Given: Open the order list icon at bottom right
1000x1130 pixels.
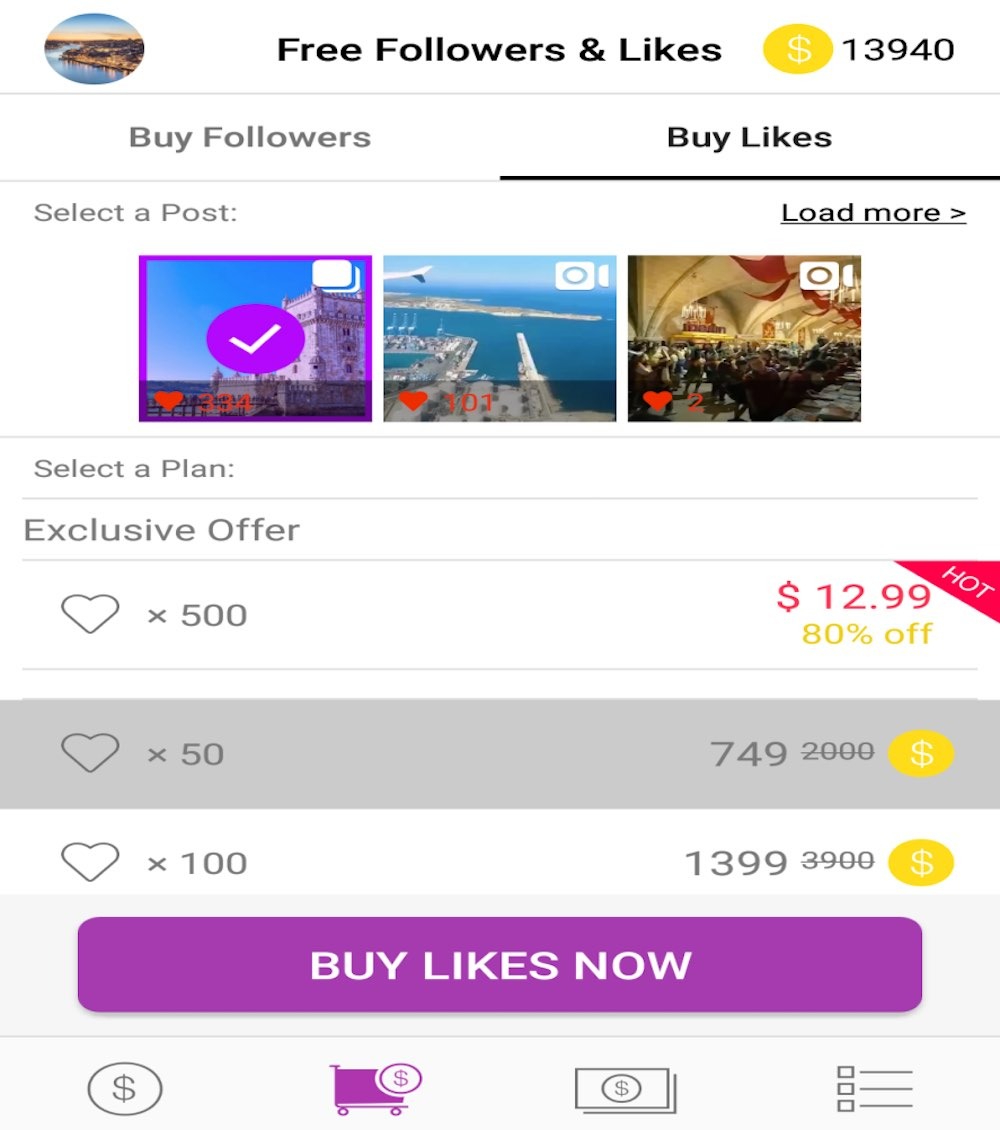Looking at the screenshot, I should pyautogui.click(x=876, y=1087).
